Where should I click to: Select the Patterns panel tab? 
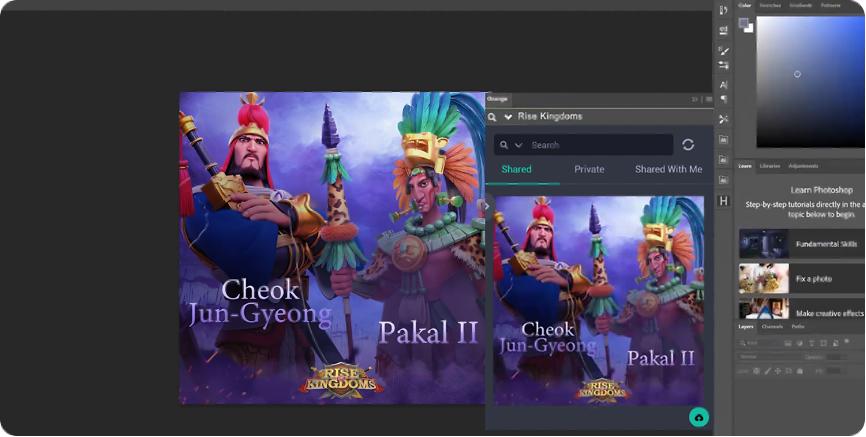pyautogui.click(x=831, y=6)
